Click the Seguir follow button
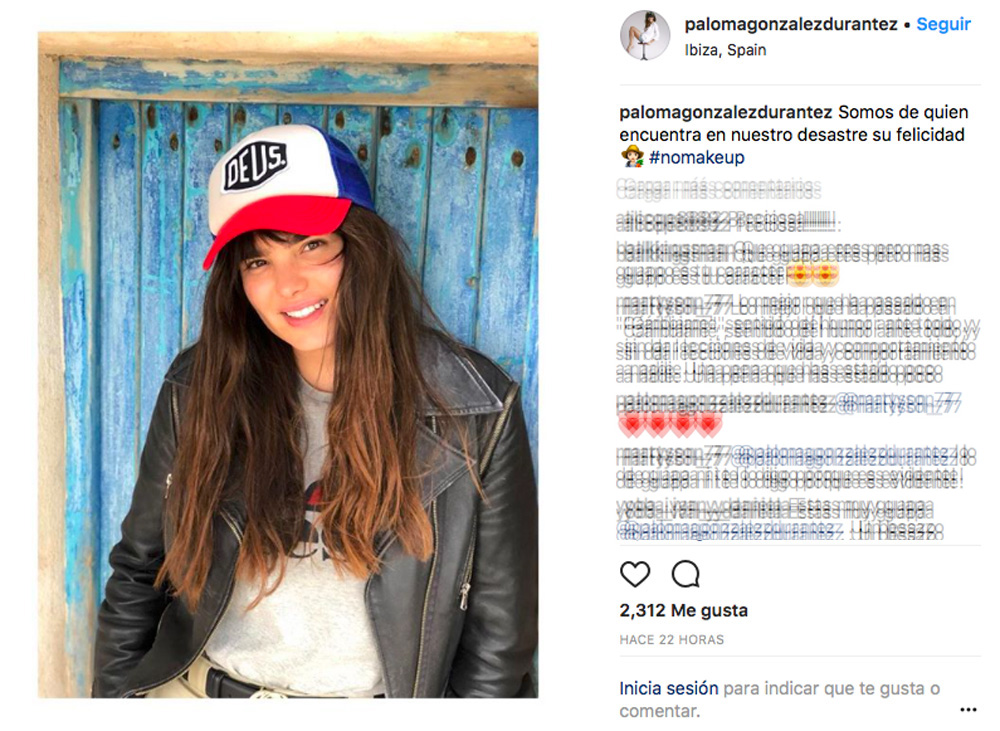The height and width of the screenshot is (731, 1000). pyautogui.click(x=943, y=24)
